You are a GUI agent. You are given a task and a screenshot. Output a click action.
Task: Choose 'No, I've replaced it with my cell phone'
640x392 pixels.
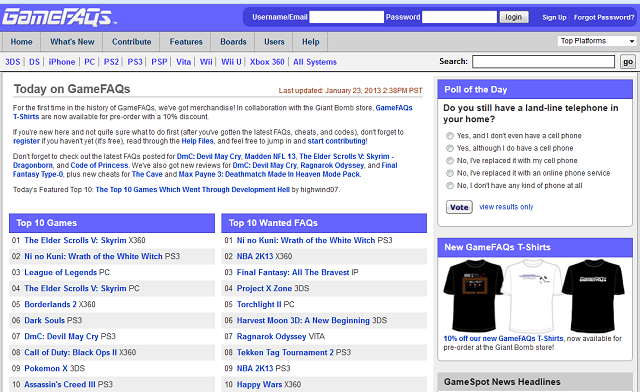tap(450, 160)
